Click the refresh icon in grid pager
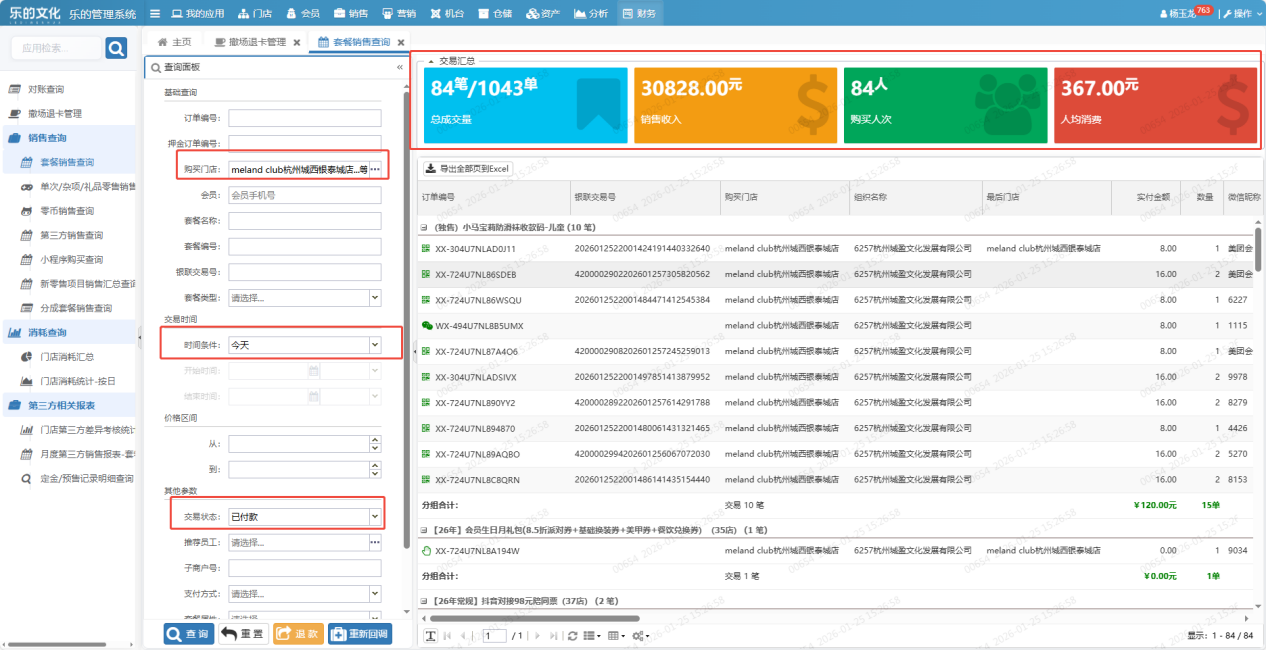 pos(572,636)
